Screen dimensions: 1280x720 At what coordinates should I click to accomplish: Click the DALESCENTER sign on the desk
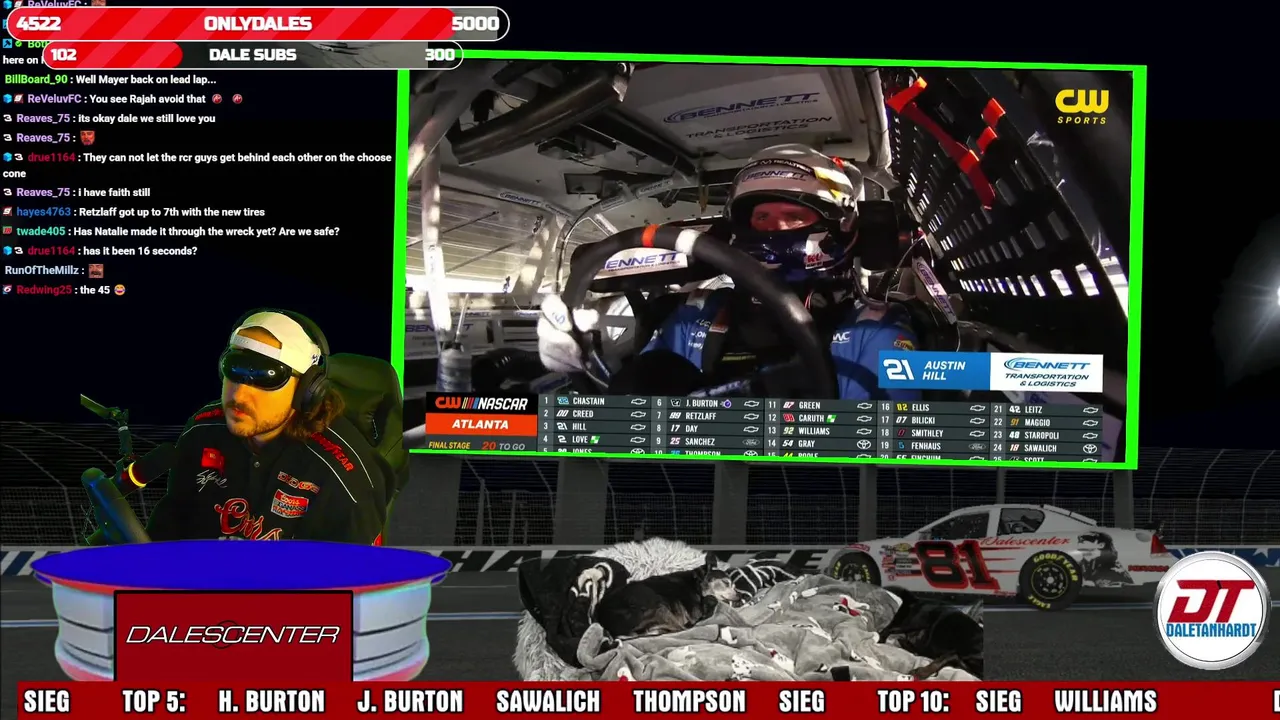tap(233, 635)
